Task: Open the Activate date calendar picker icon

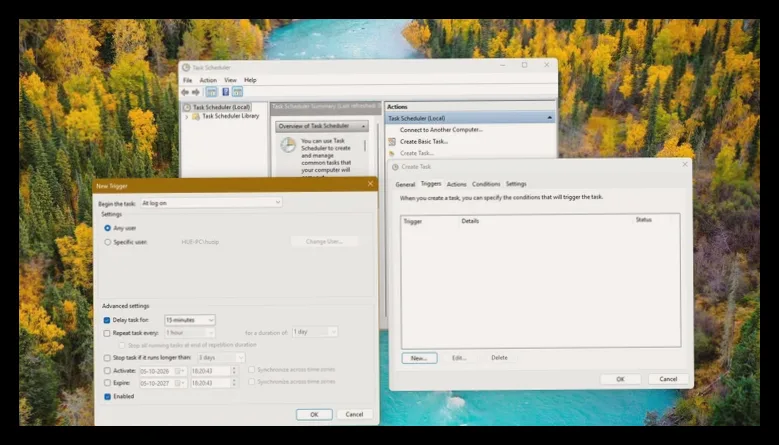Action: tap(180, 371)
